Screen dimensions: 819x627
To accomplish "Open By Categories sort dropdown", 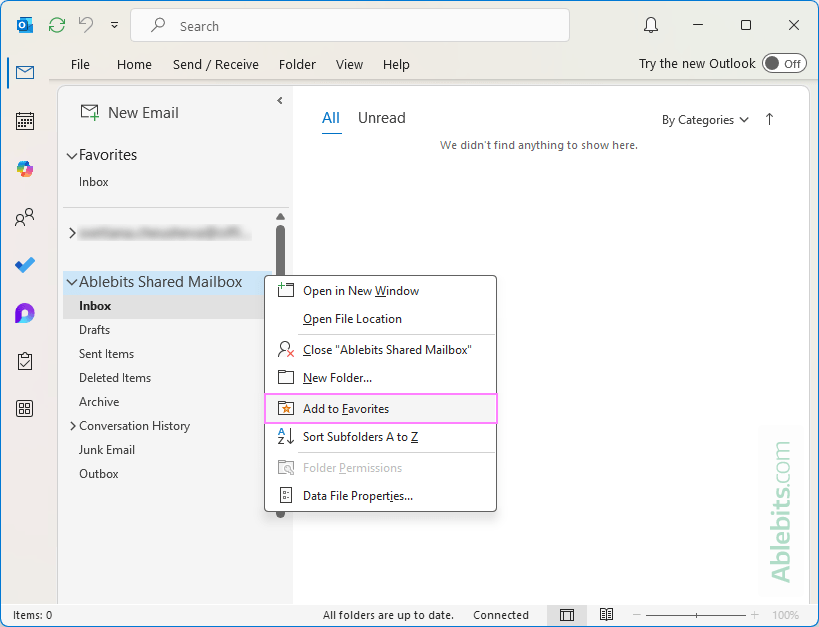I will click(705, 120).
